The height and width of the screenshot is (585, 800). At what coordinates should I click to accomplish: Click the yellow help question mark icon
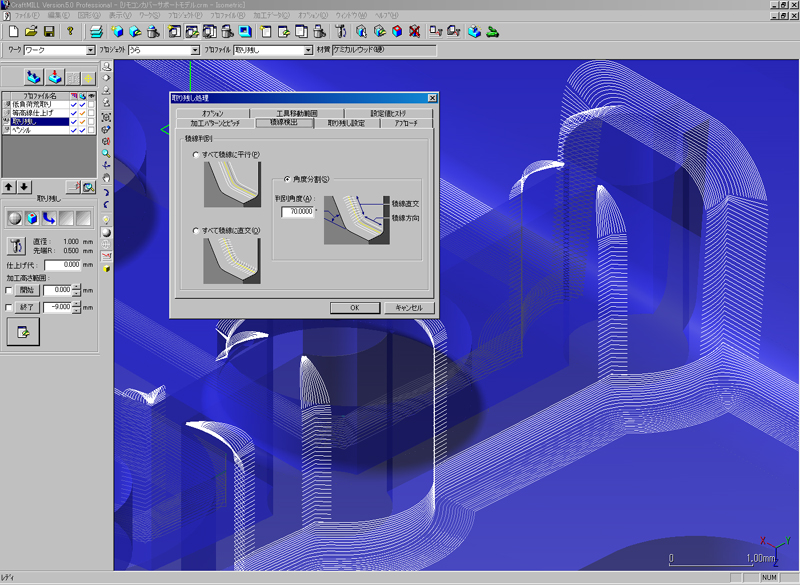pyautogui.click(x=70, y=32)
